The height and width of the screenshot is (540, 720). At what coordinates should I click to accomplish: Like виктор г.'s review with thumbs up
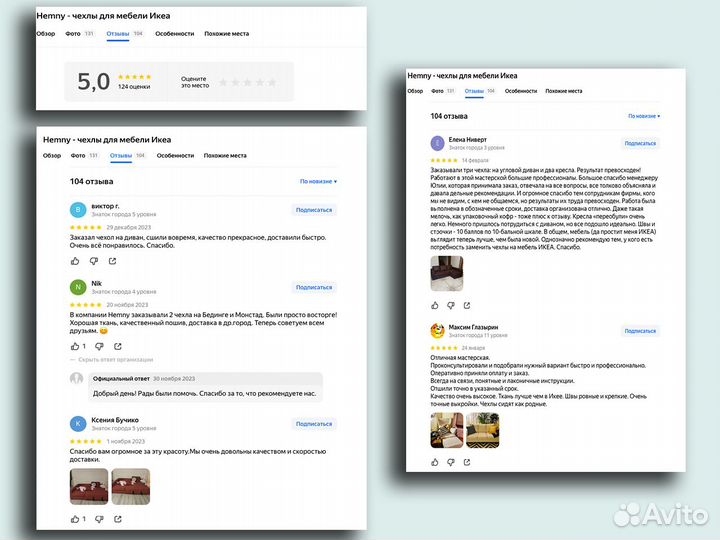click(x=75, y=261)
